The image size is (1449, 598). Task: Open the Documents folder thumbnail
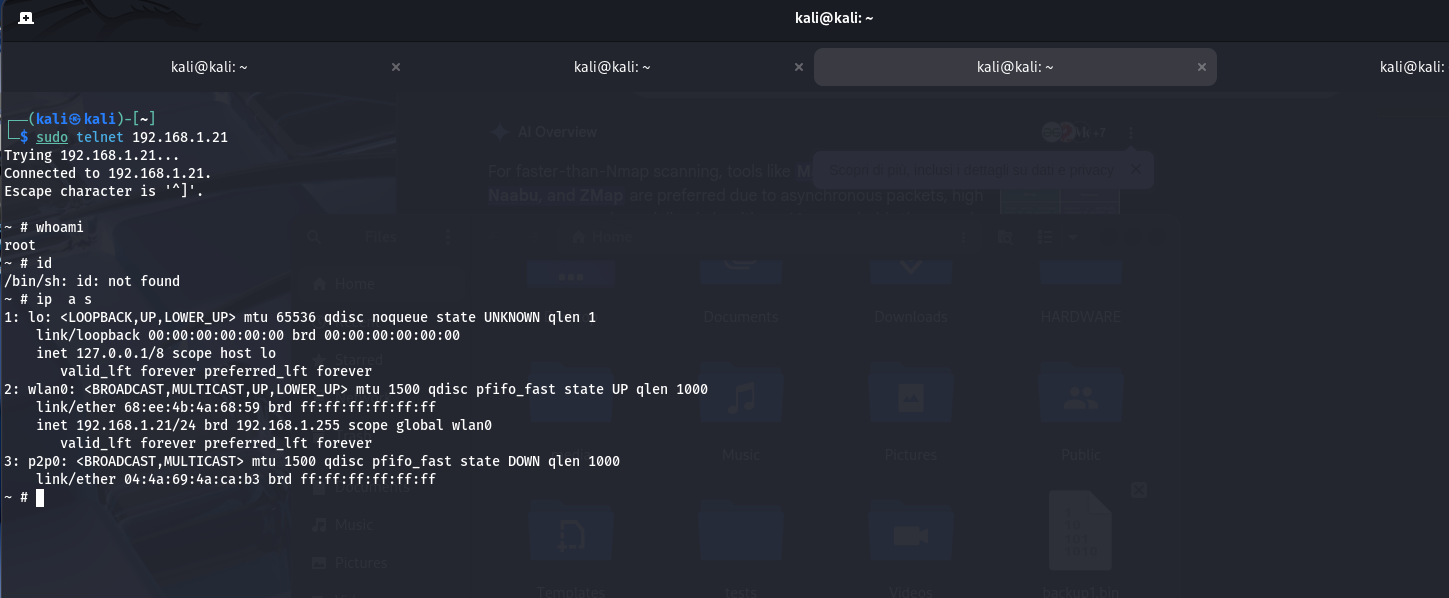[x=740, y=270]
